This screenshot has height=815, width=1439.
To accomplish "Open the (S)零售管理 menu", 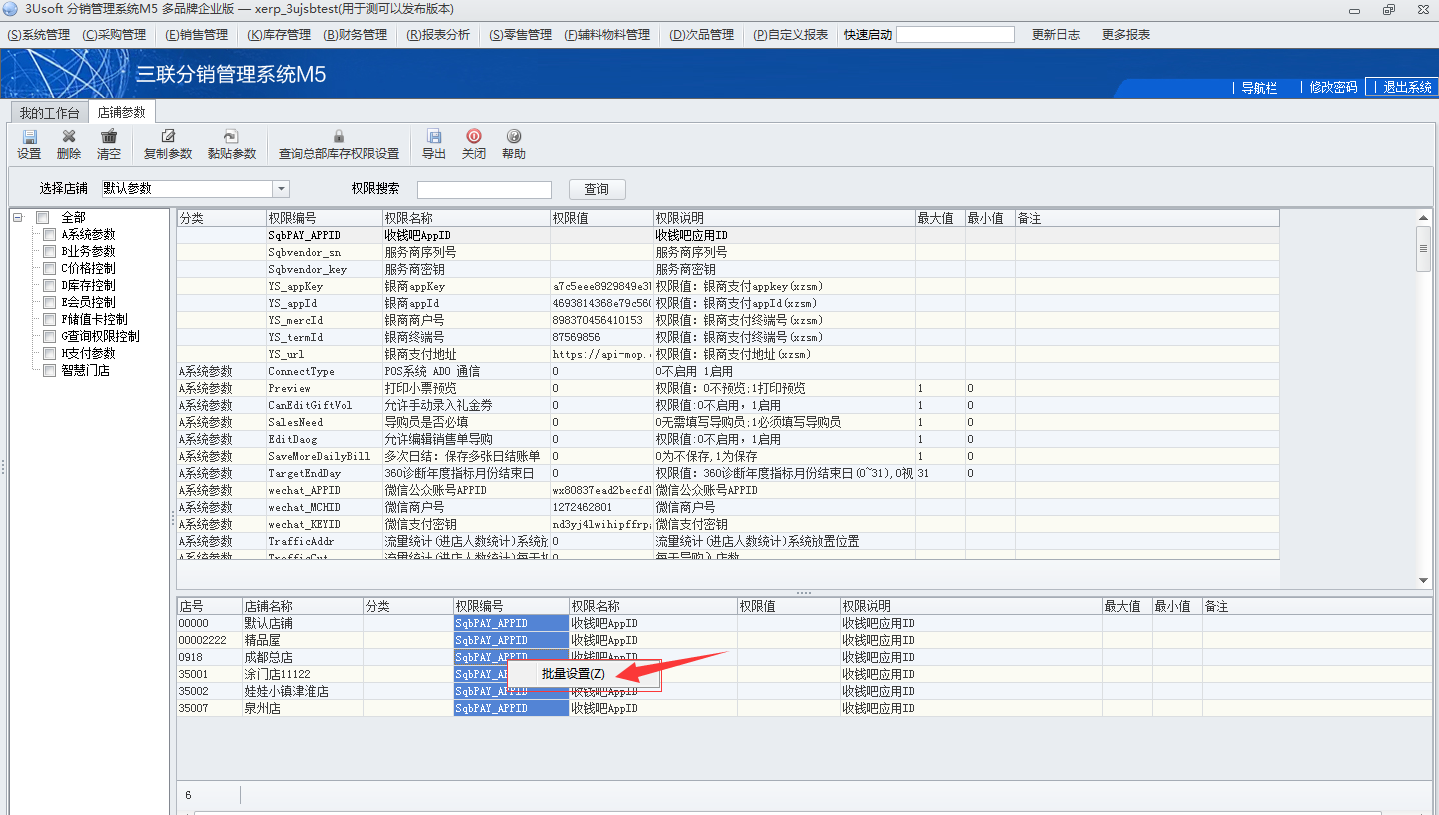I will [x=520, y=34].
